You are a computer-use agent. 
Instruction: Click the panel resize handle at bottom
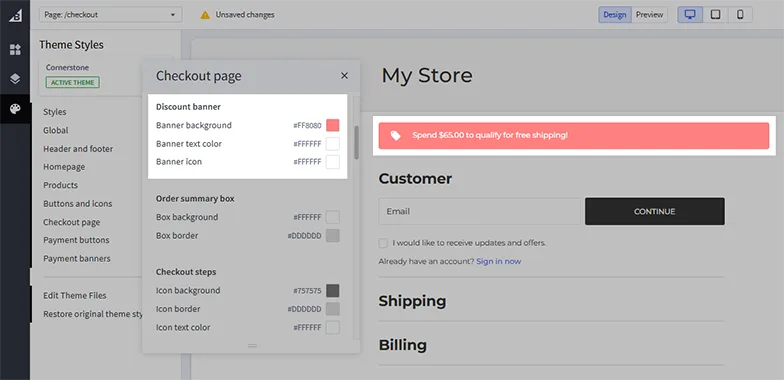252,346
